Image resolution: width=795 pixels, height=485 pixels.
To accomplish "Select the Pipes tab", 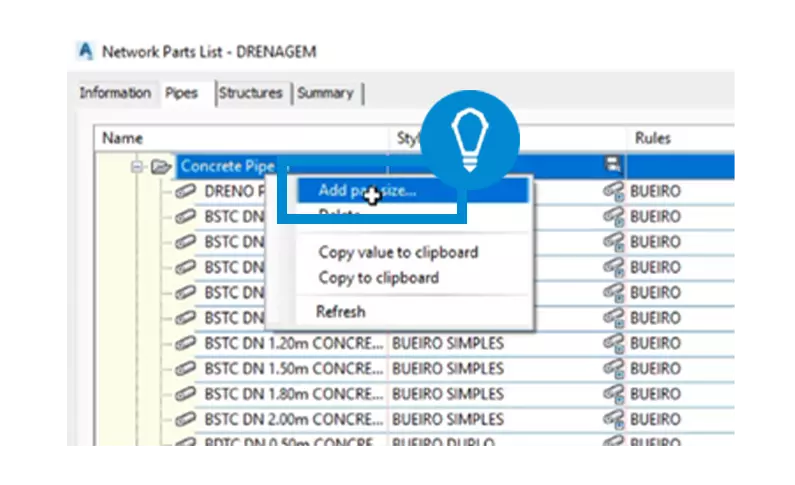I will [181, 93].
